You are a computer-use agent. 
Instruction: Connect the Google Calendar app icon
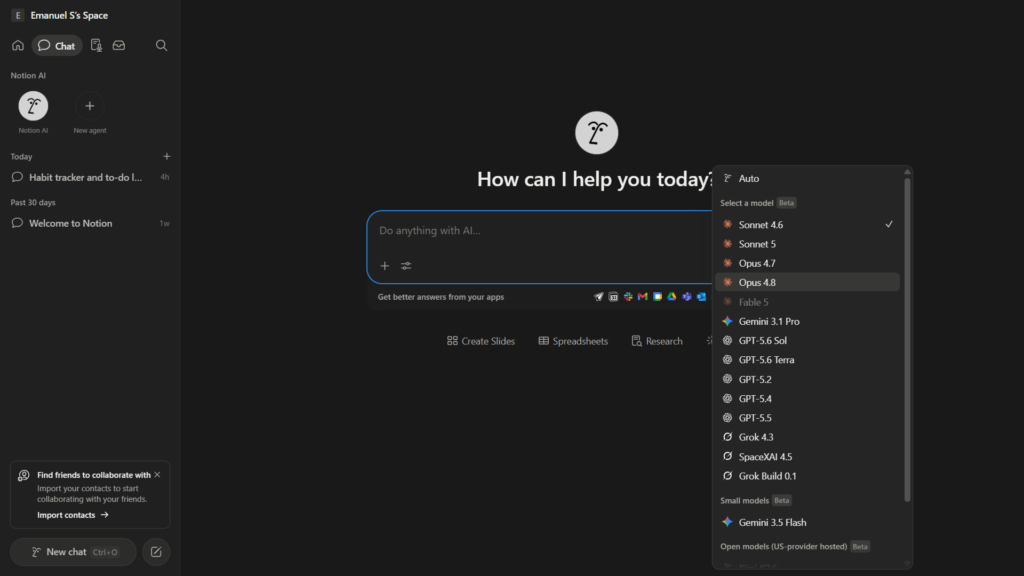coord(658,296)
